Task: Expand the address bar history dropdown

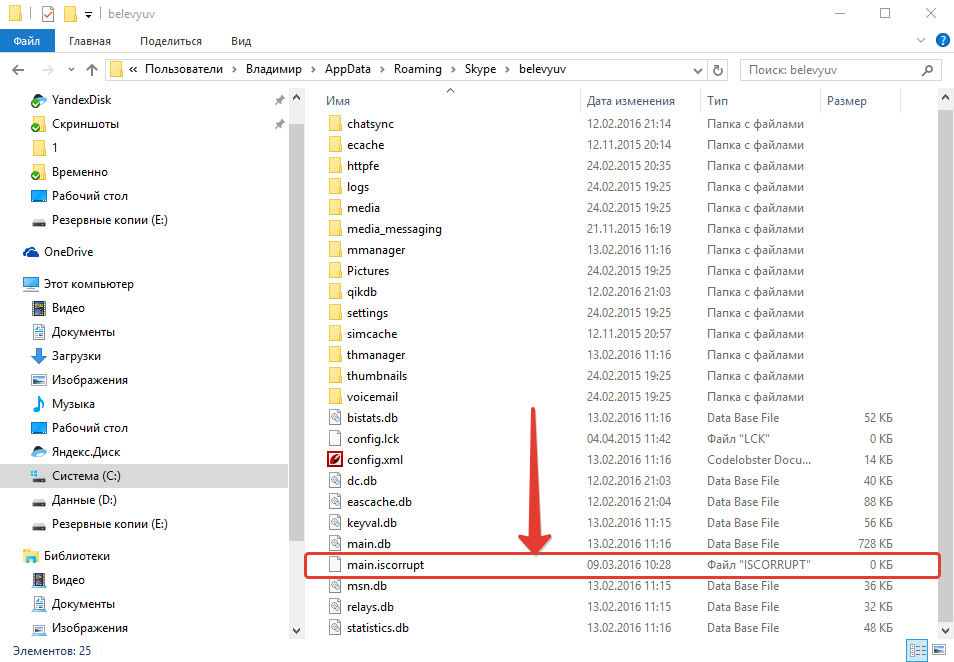Action: [698, 70]
